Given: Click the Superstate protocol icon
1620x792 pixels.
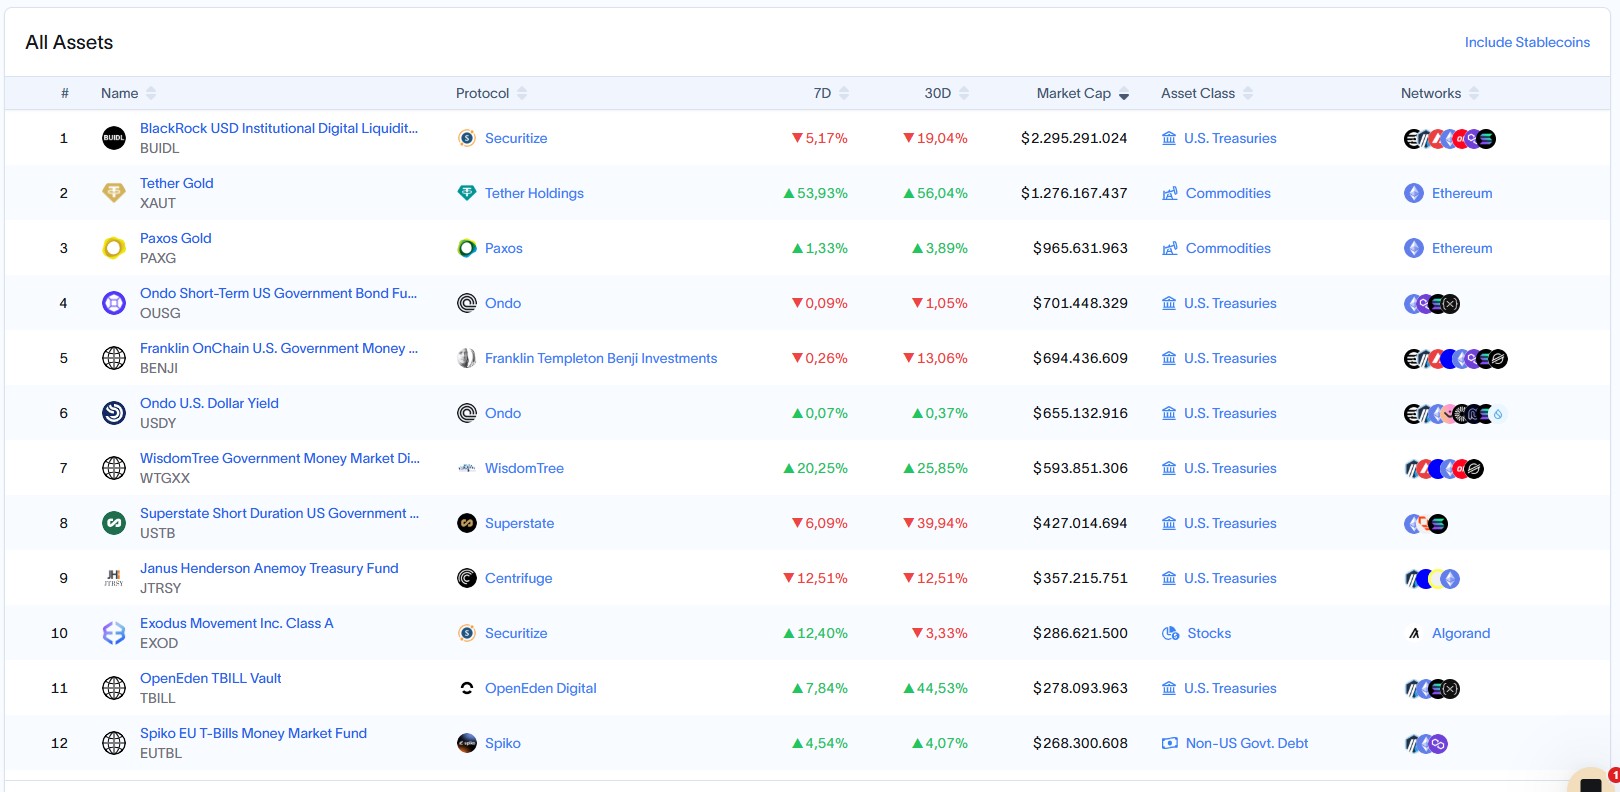Looking at the screenshot, I should point(467,523).
